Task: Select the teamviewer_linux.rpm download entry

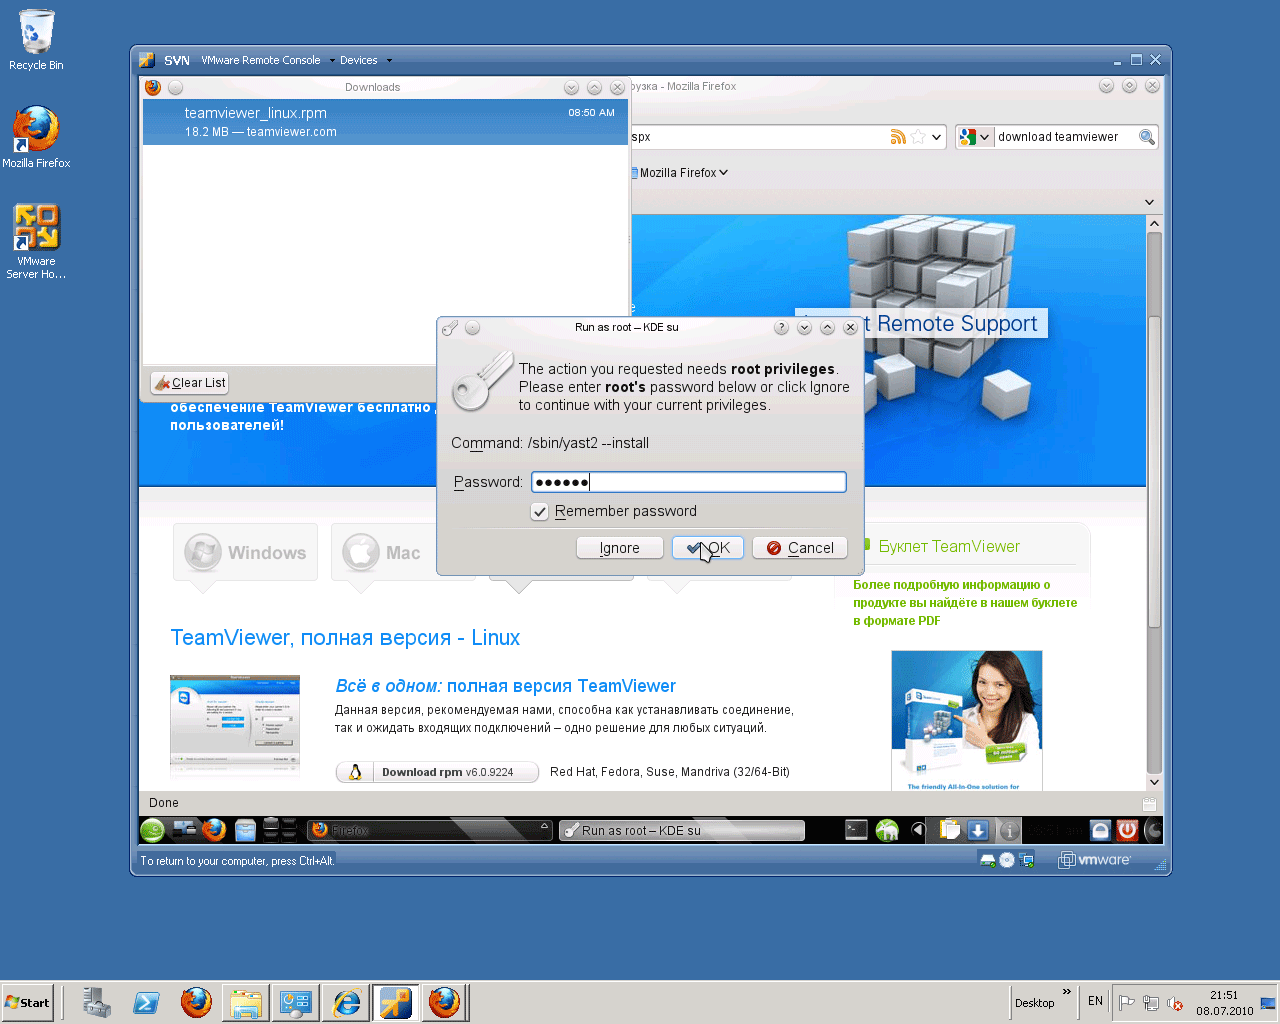Action: (385, 122)
